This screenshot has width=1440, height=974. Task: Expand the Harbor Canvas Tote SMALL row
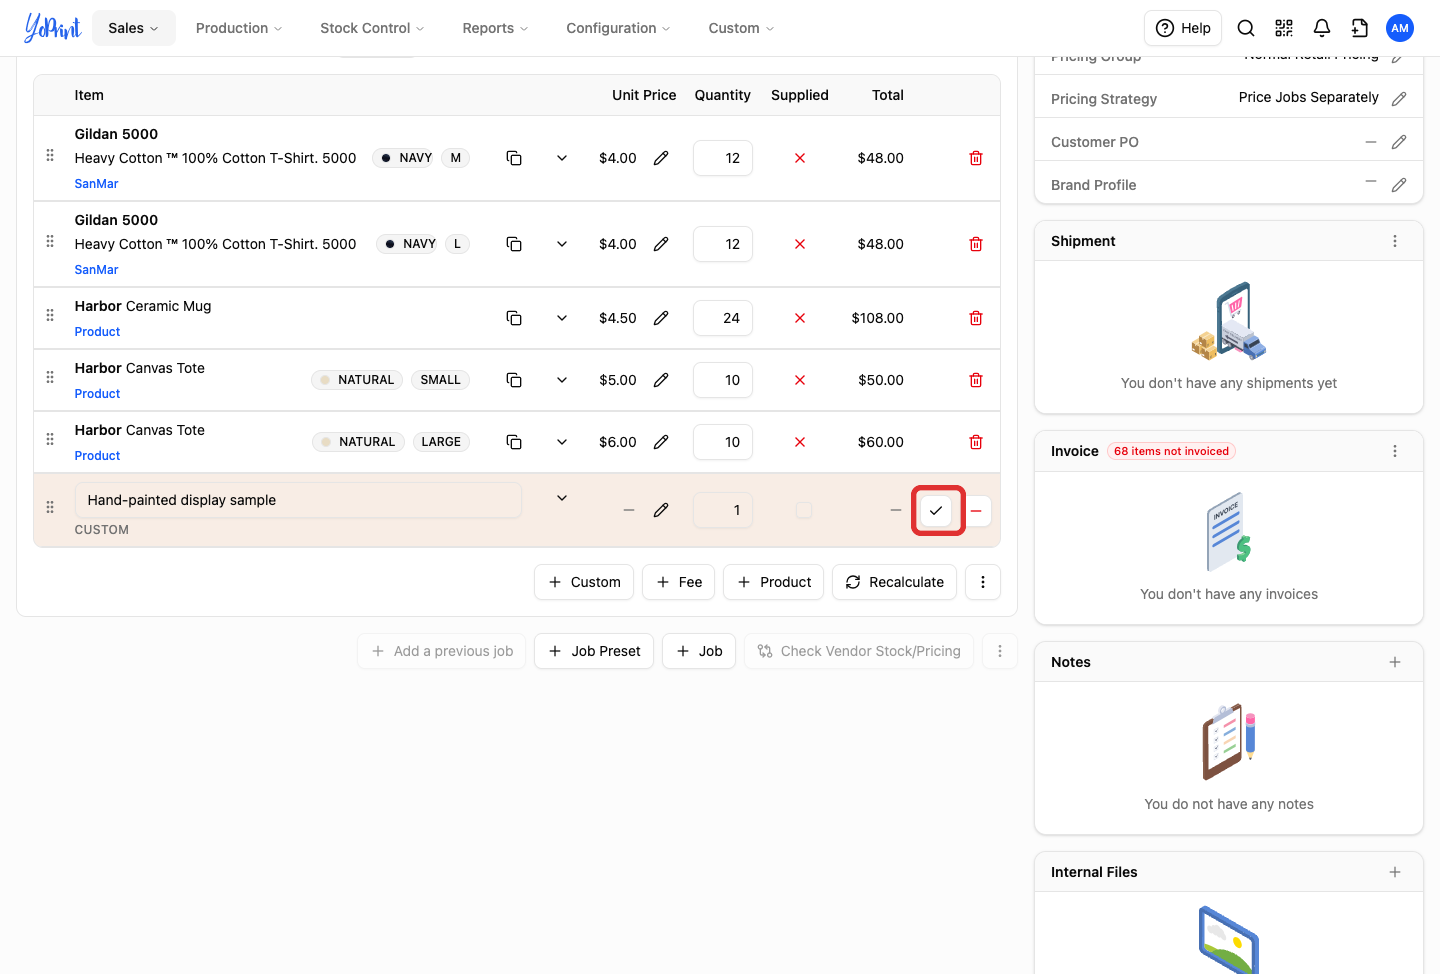(x=562, y=380)
